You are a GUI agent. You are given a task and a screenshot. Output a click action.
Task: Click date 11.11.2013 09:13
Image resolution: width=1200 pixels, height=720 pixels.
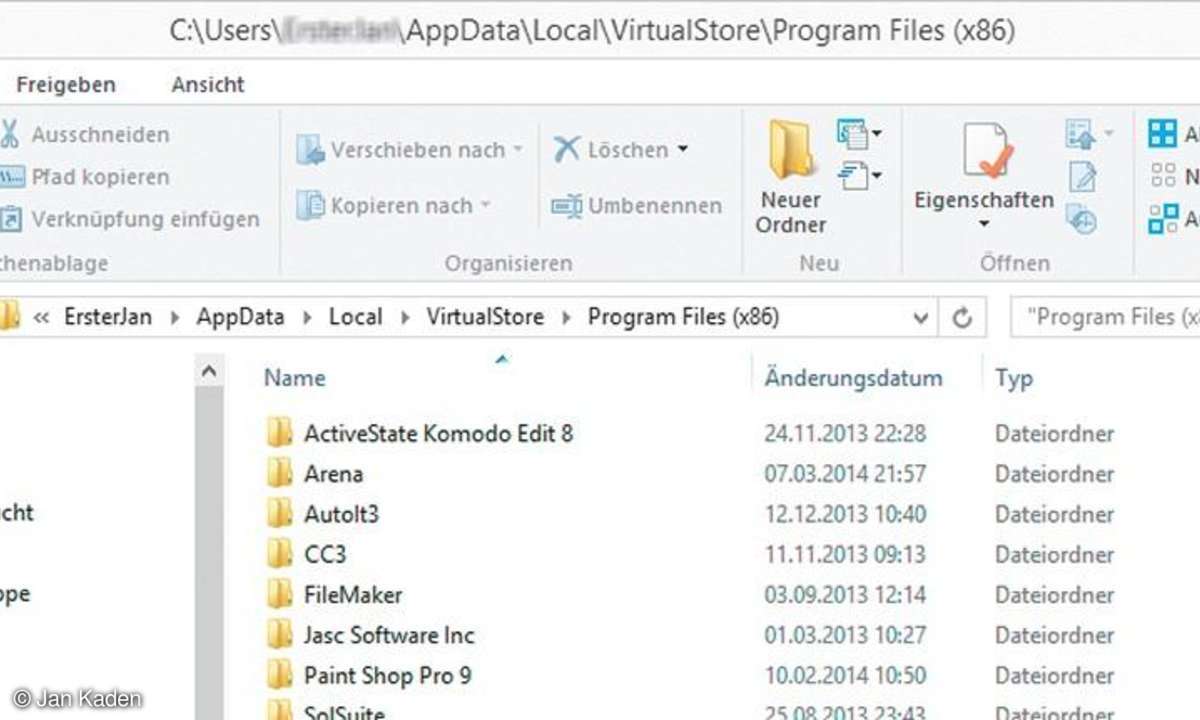[845, 554]
